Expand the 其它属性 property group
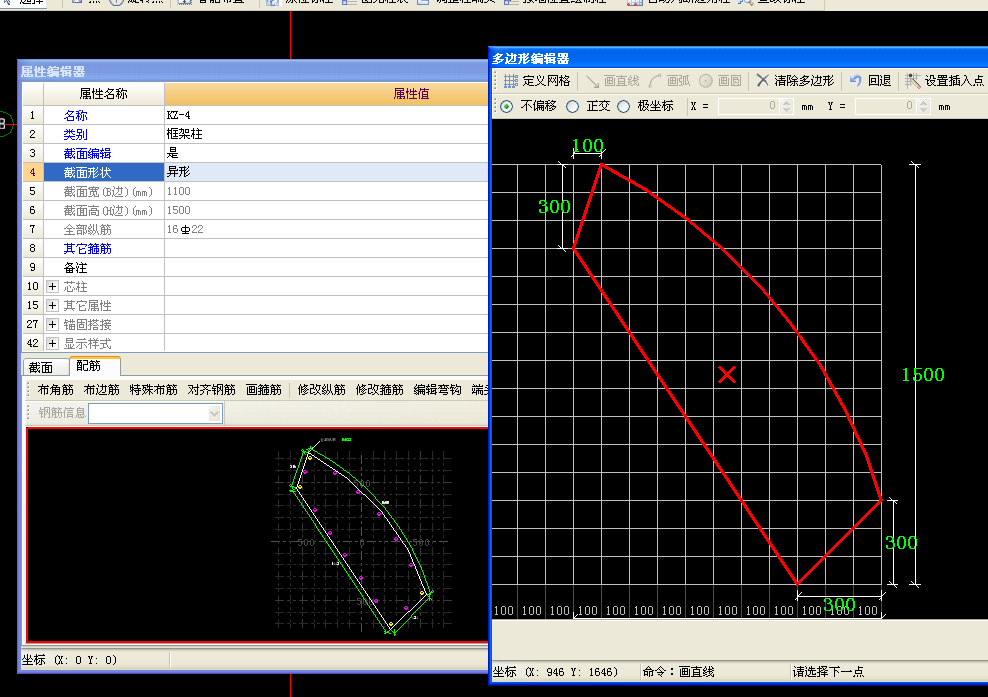The image size is (988, 697). [52, 306]
